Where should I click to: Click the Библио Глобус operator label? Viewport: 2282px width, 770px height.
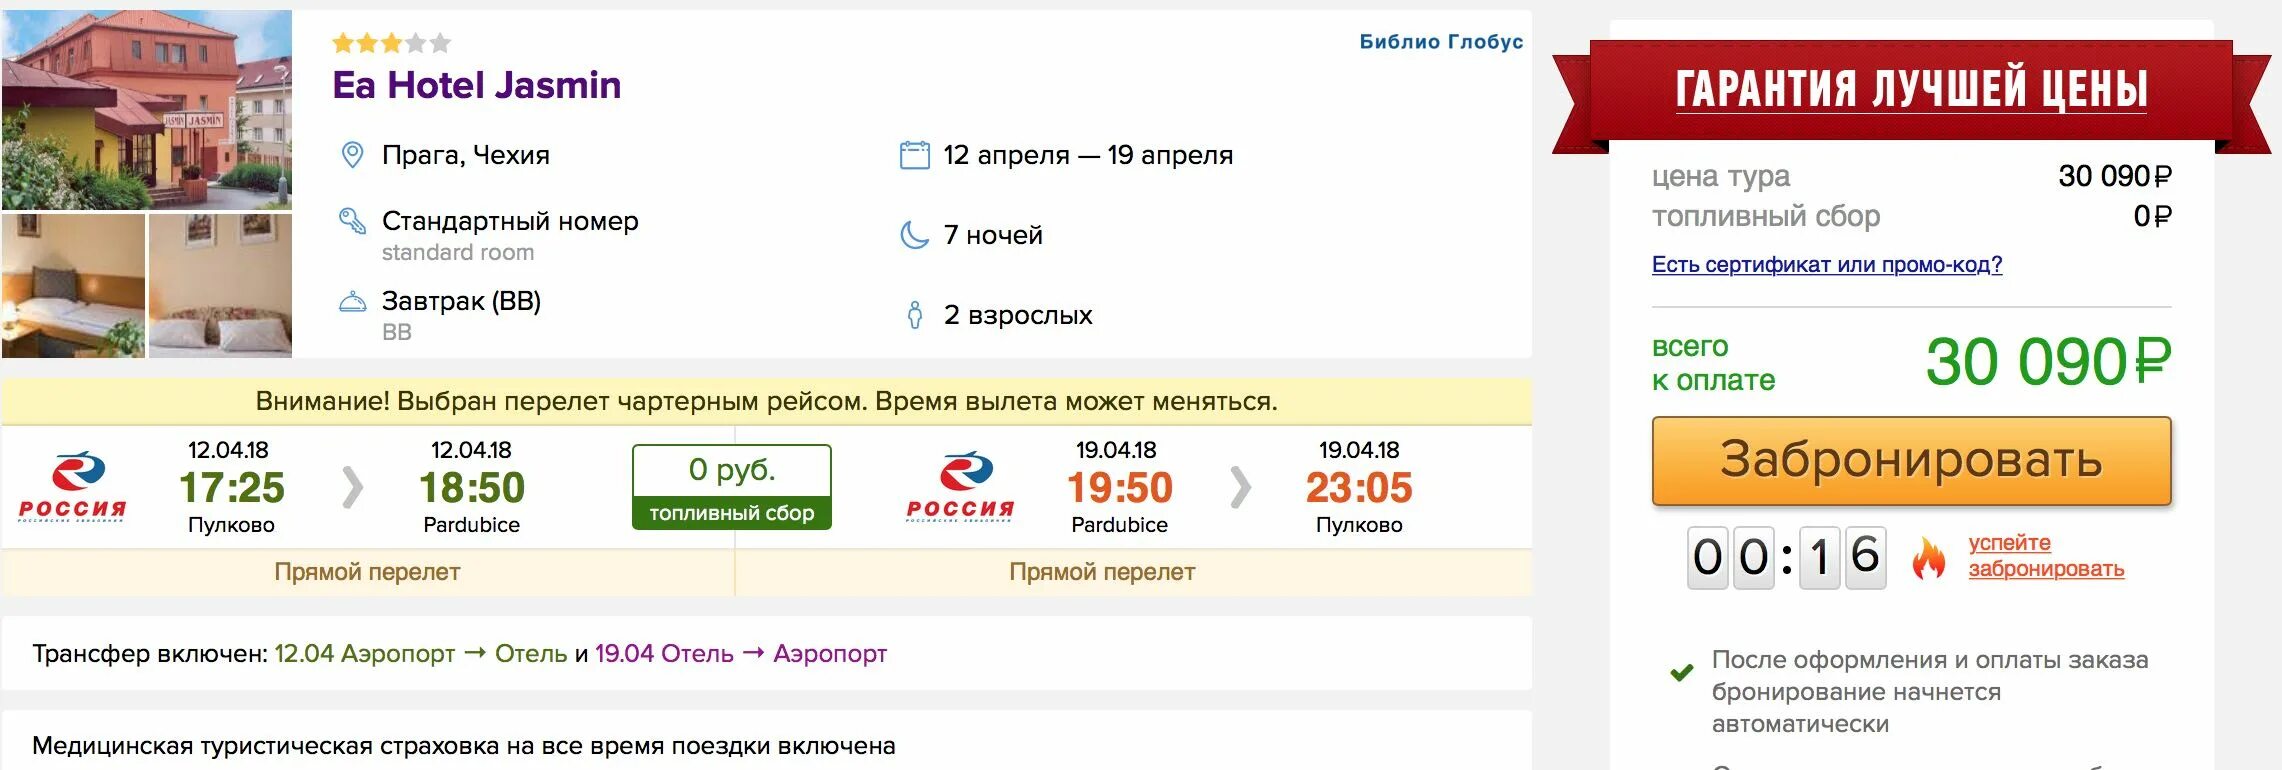click(1440, 42)
